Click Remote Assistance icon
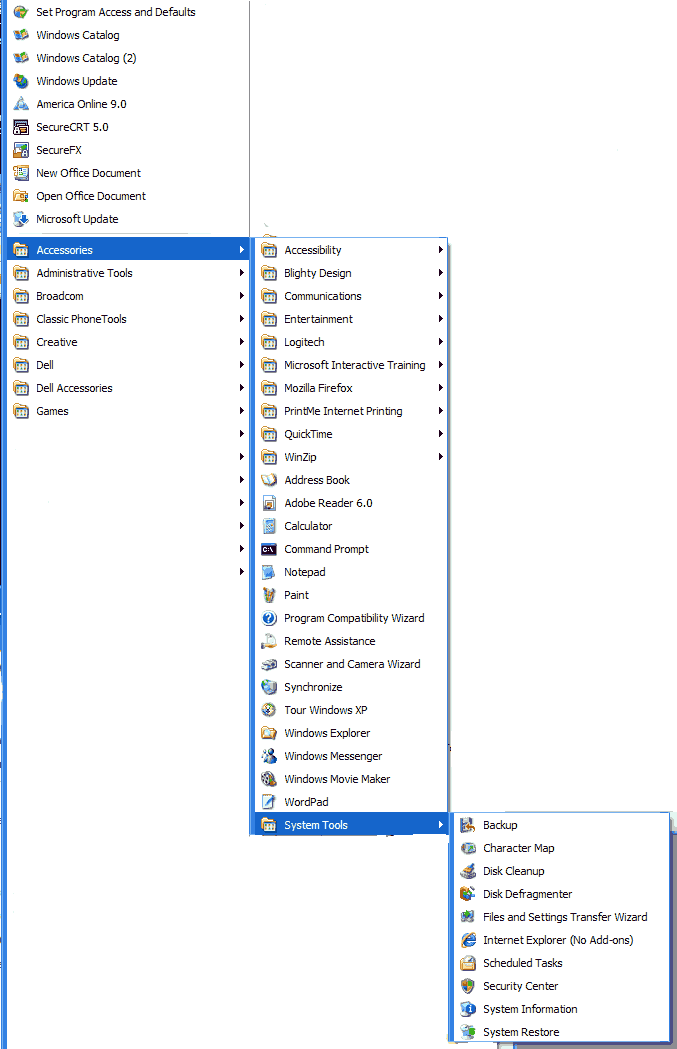Viewport: 677px width, 1049px height. 269,641
